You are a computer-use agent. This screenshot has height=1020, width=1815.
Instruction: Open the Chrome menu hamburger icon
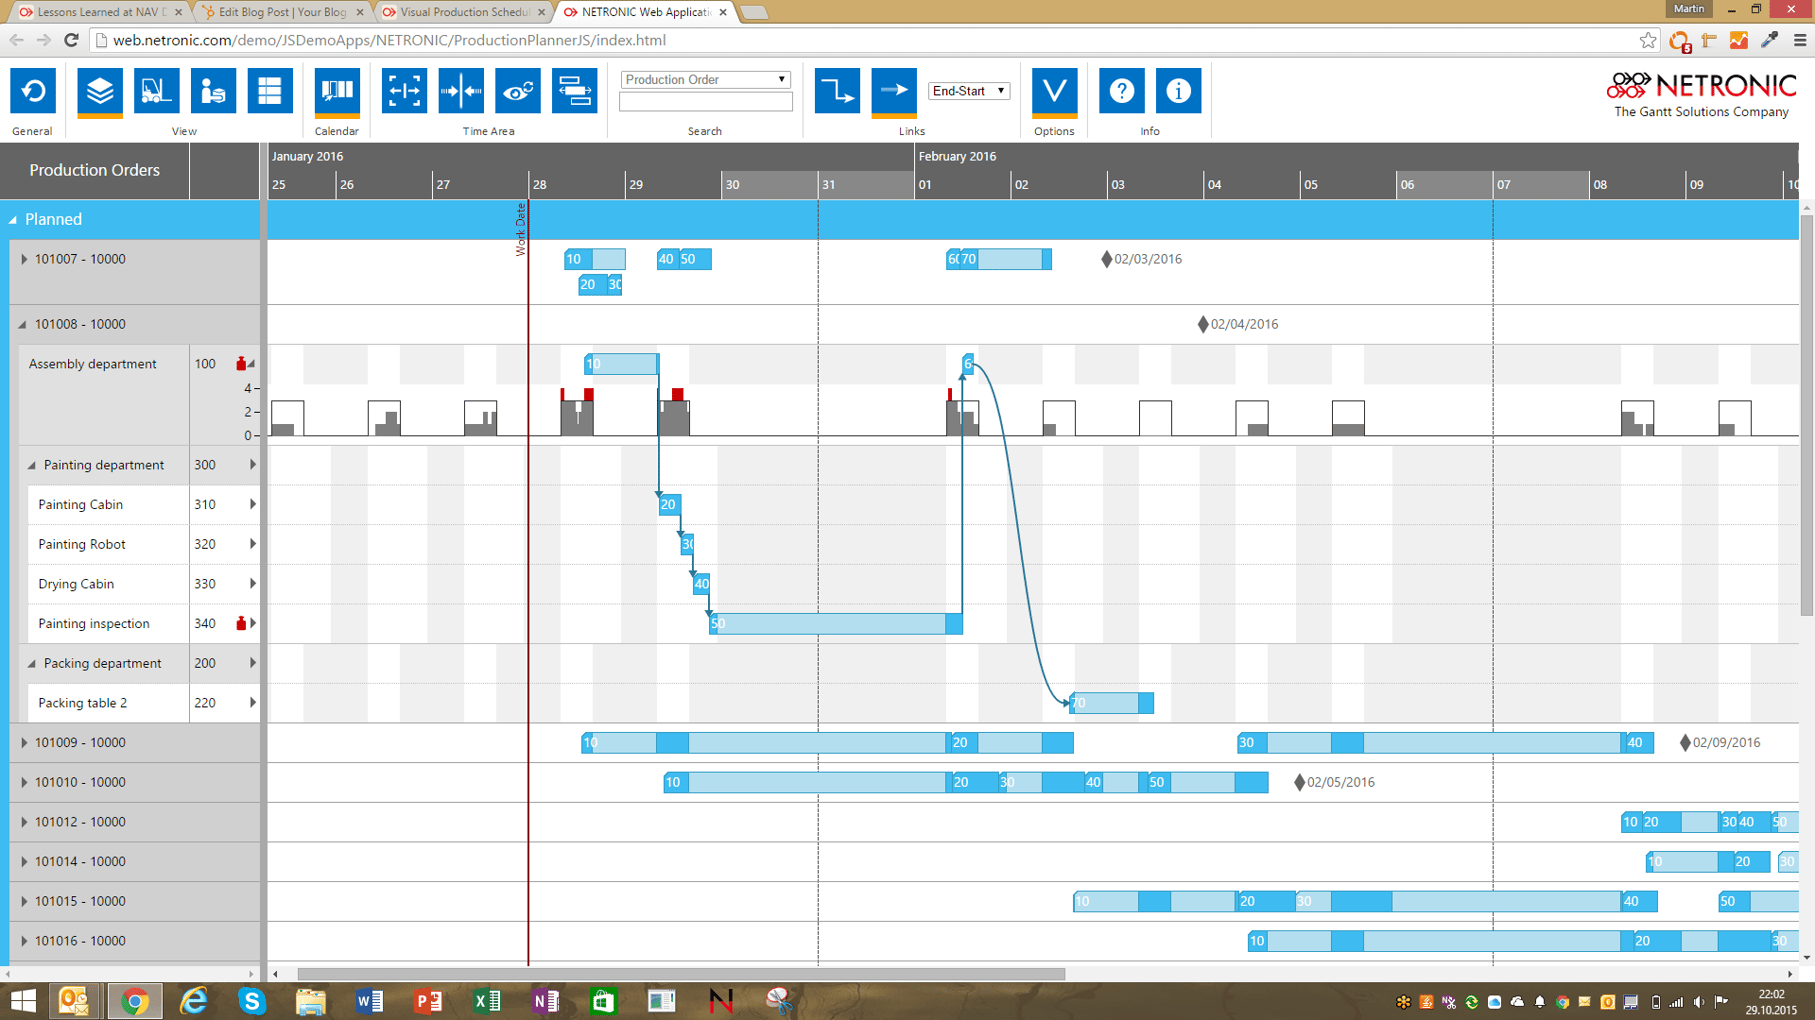click(x=1800, y=40)
